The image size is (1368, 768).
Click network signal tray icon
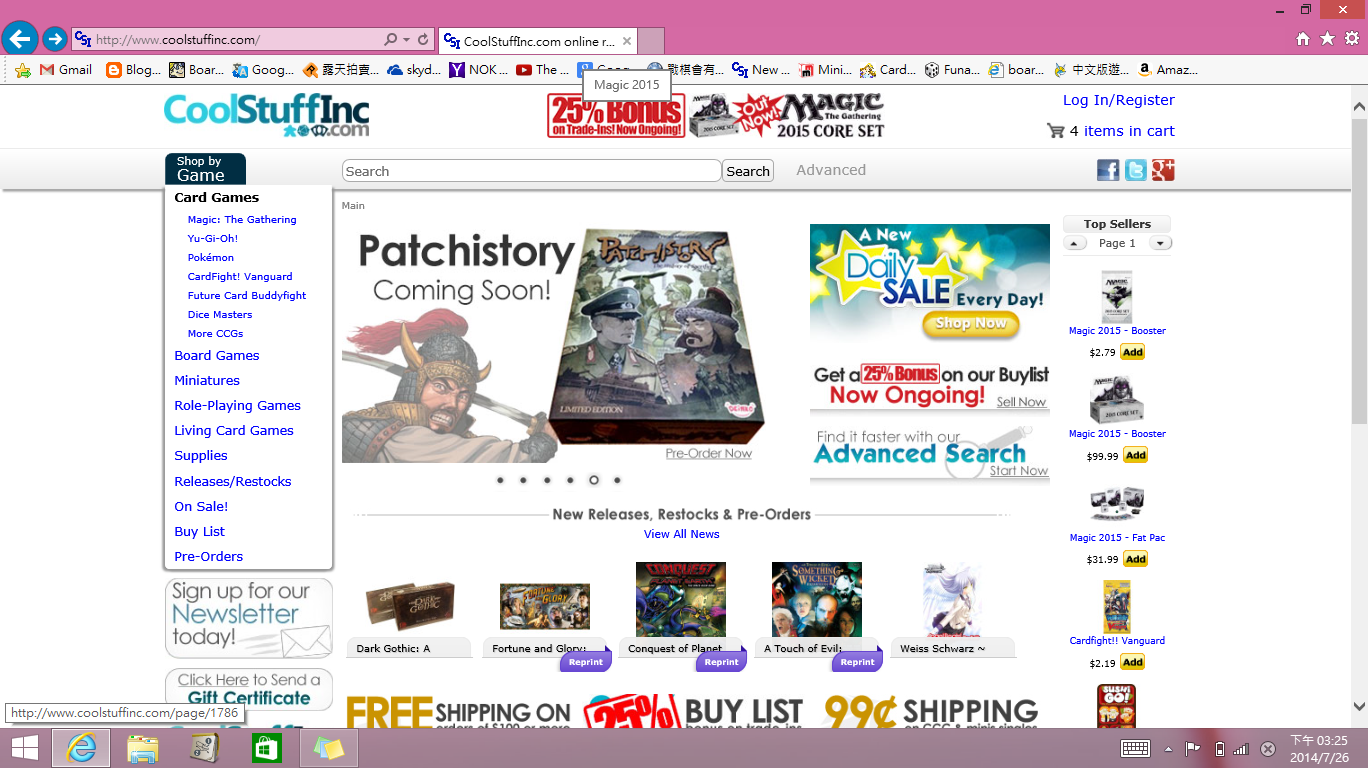coord(1241,748)
